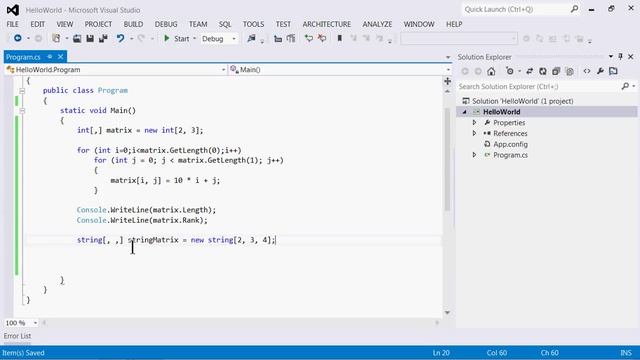This screenshot has width=640, height=360.
Task: Pin the Program.cs tab
Action: 50,57
